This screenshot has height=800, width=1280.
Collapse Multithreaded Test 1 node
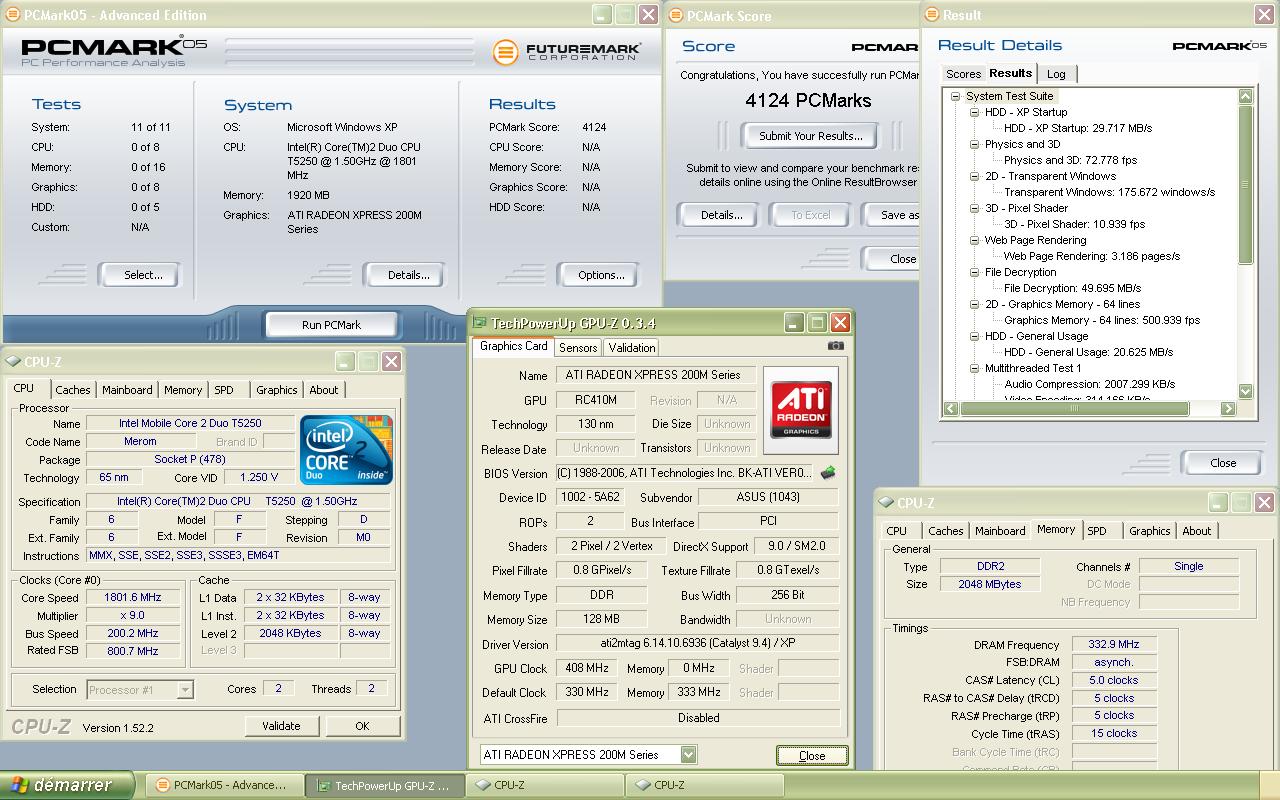[975, 368]
